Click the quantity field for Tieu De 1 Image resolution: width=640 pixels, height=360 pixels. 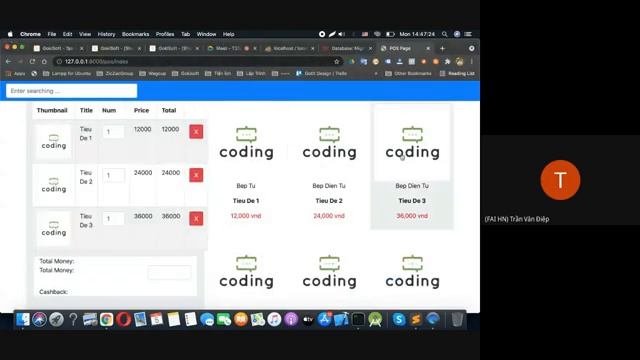113,132
